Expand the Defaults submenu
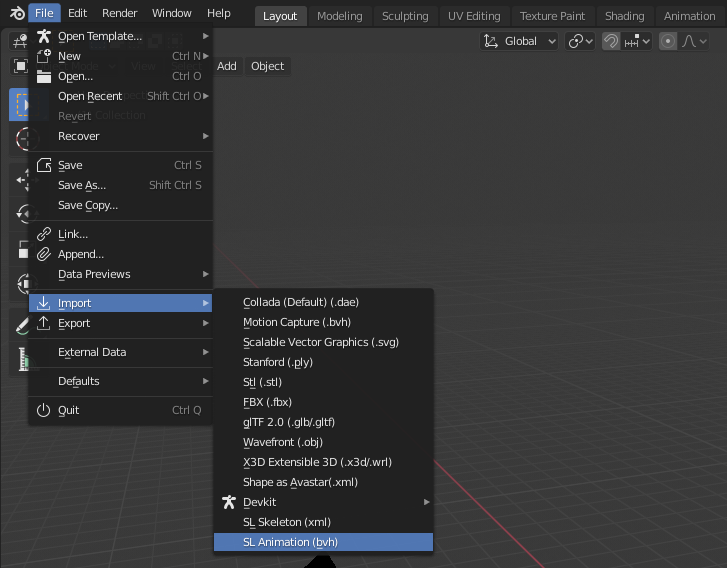Screen dimensions: 727x568 coord(121,381)
